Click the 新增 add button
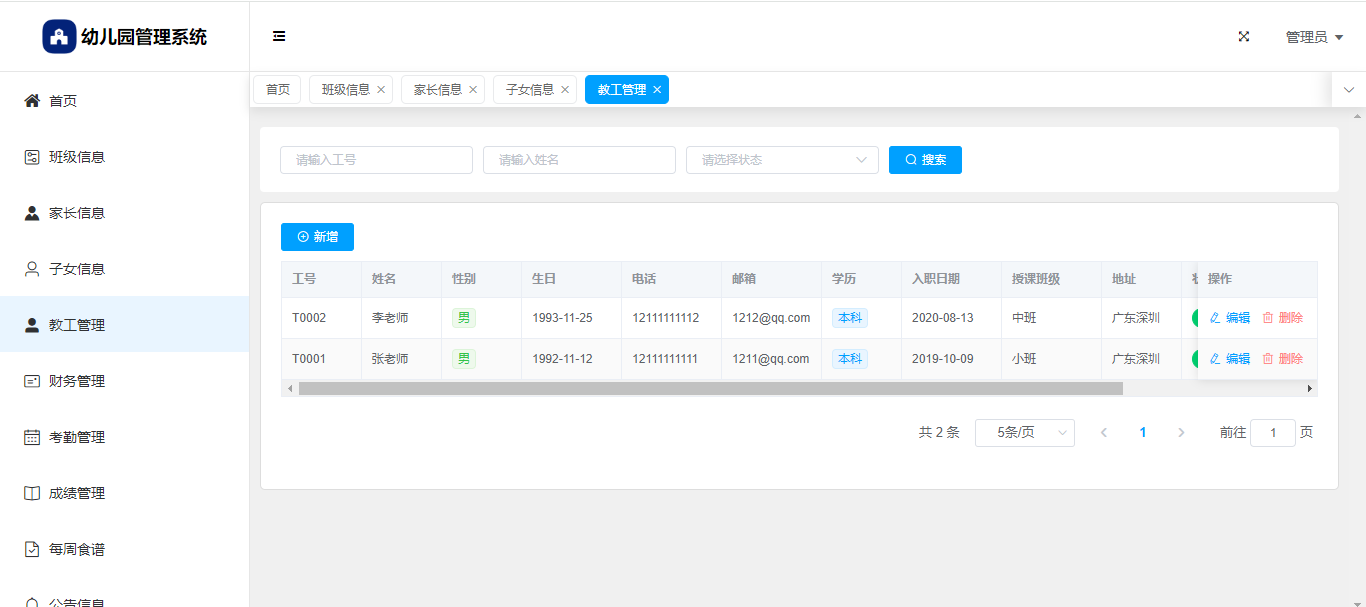Image resolution: width=1366 pixels, height=607 pixels. pos(317,237)
